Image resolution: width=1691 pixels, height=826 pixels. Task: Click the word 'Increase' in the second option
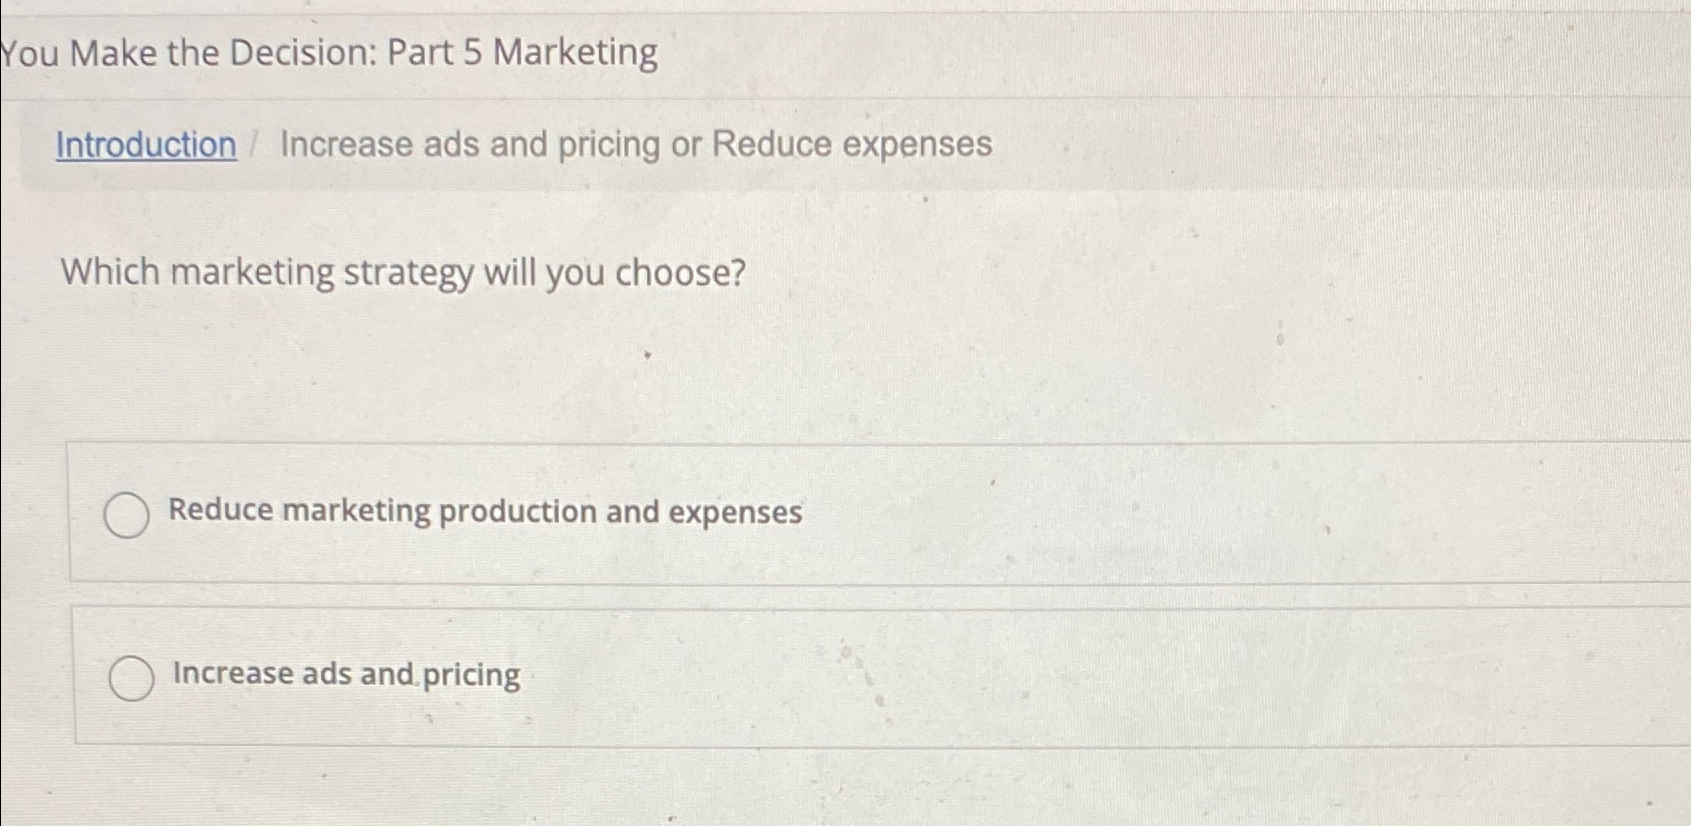(233, 673)
